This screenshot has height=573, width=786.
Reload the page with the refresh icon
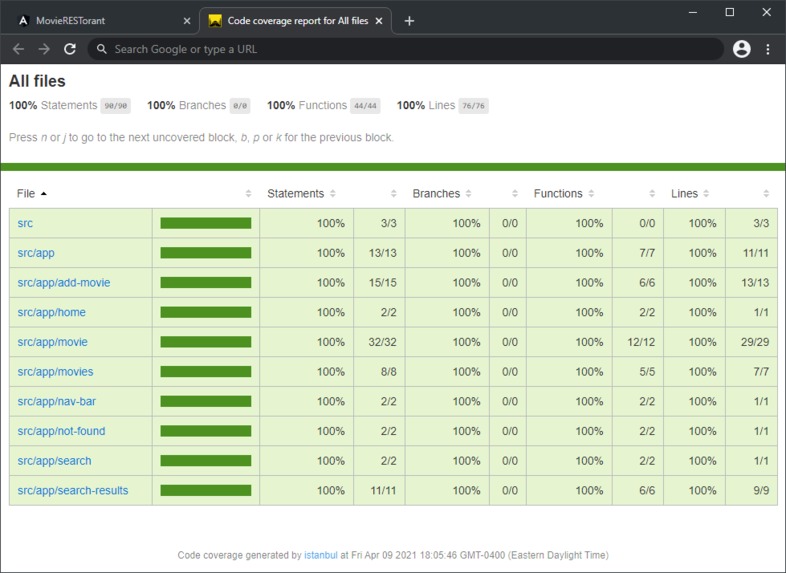pyautogui.click(x=70, y=49)
